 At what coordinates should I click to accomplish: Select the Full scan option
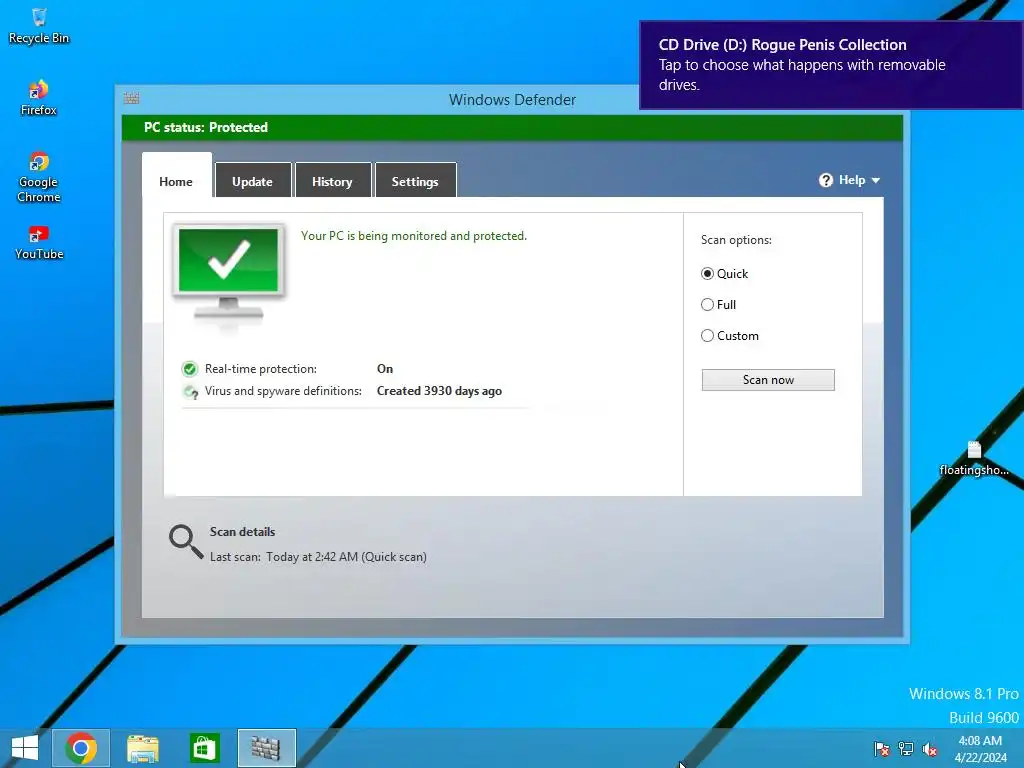click(718, 304)
